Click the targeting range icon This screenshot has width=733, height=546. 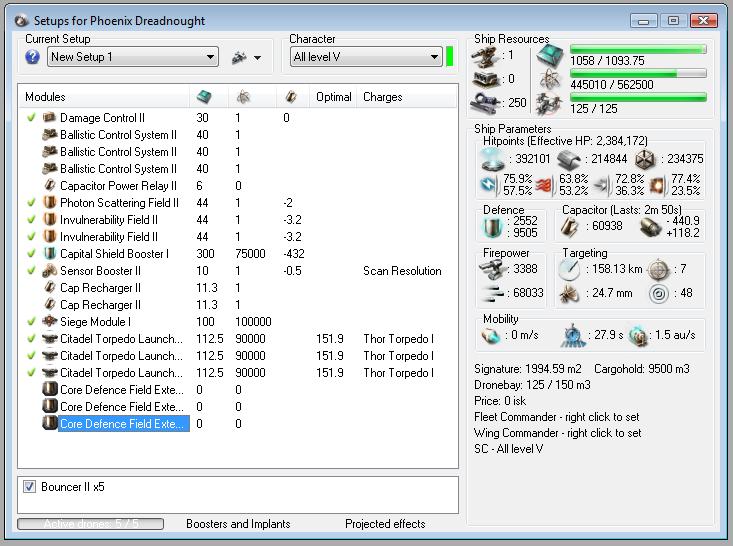(569, 269)
